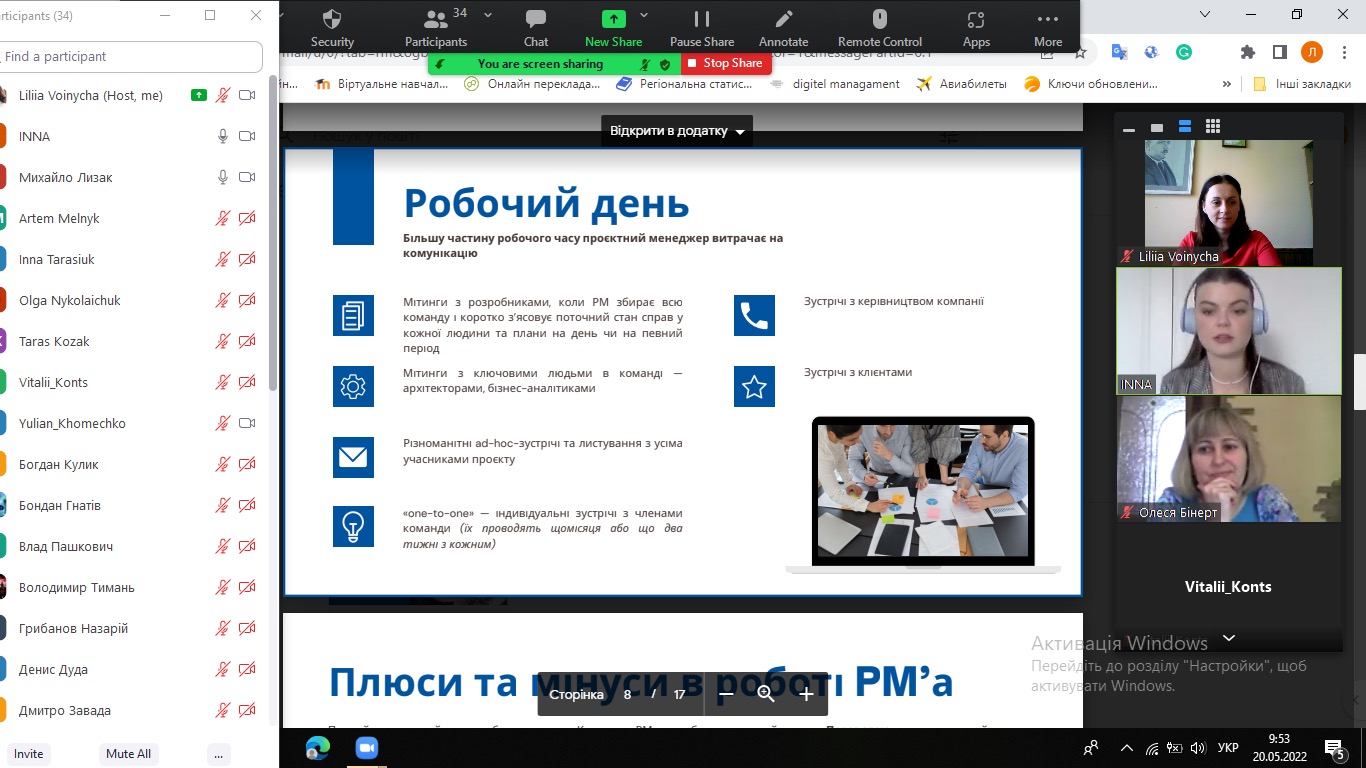Click the participants list scrollbar
The height and width of the screenshot is (768, 1366).
[x=273, y=230]
